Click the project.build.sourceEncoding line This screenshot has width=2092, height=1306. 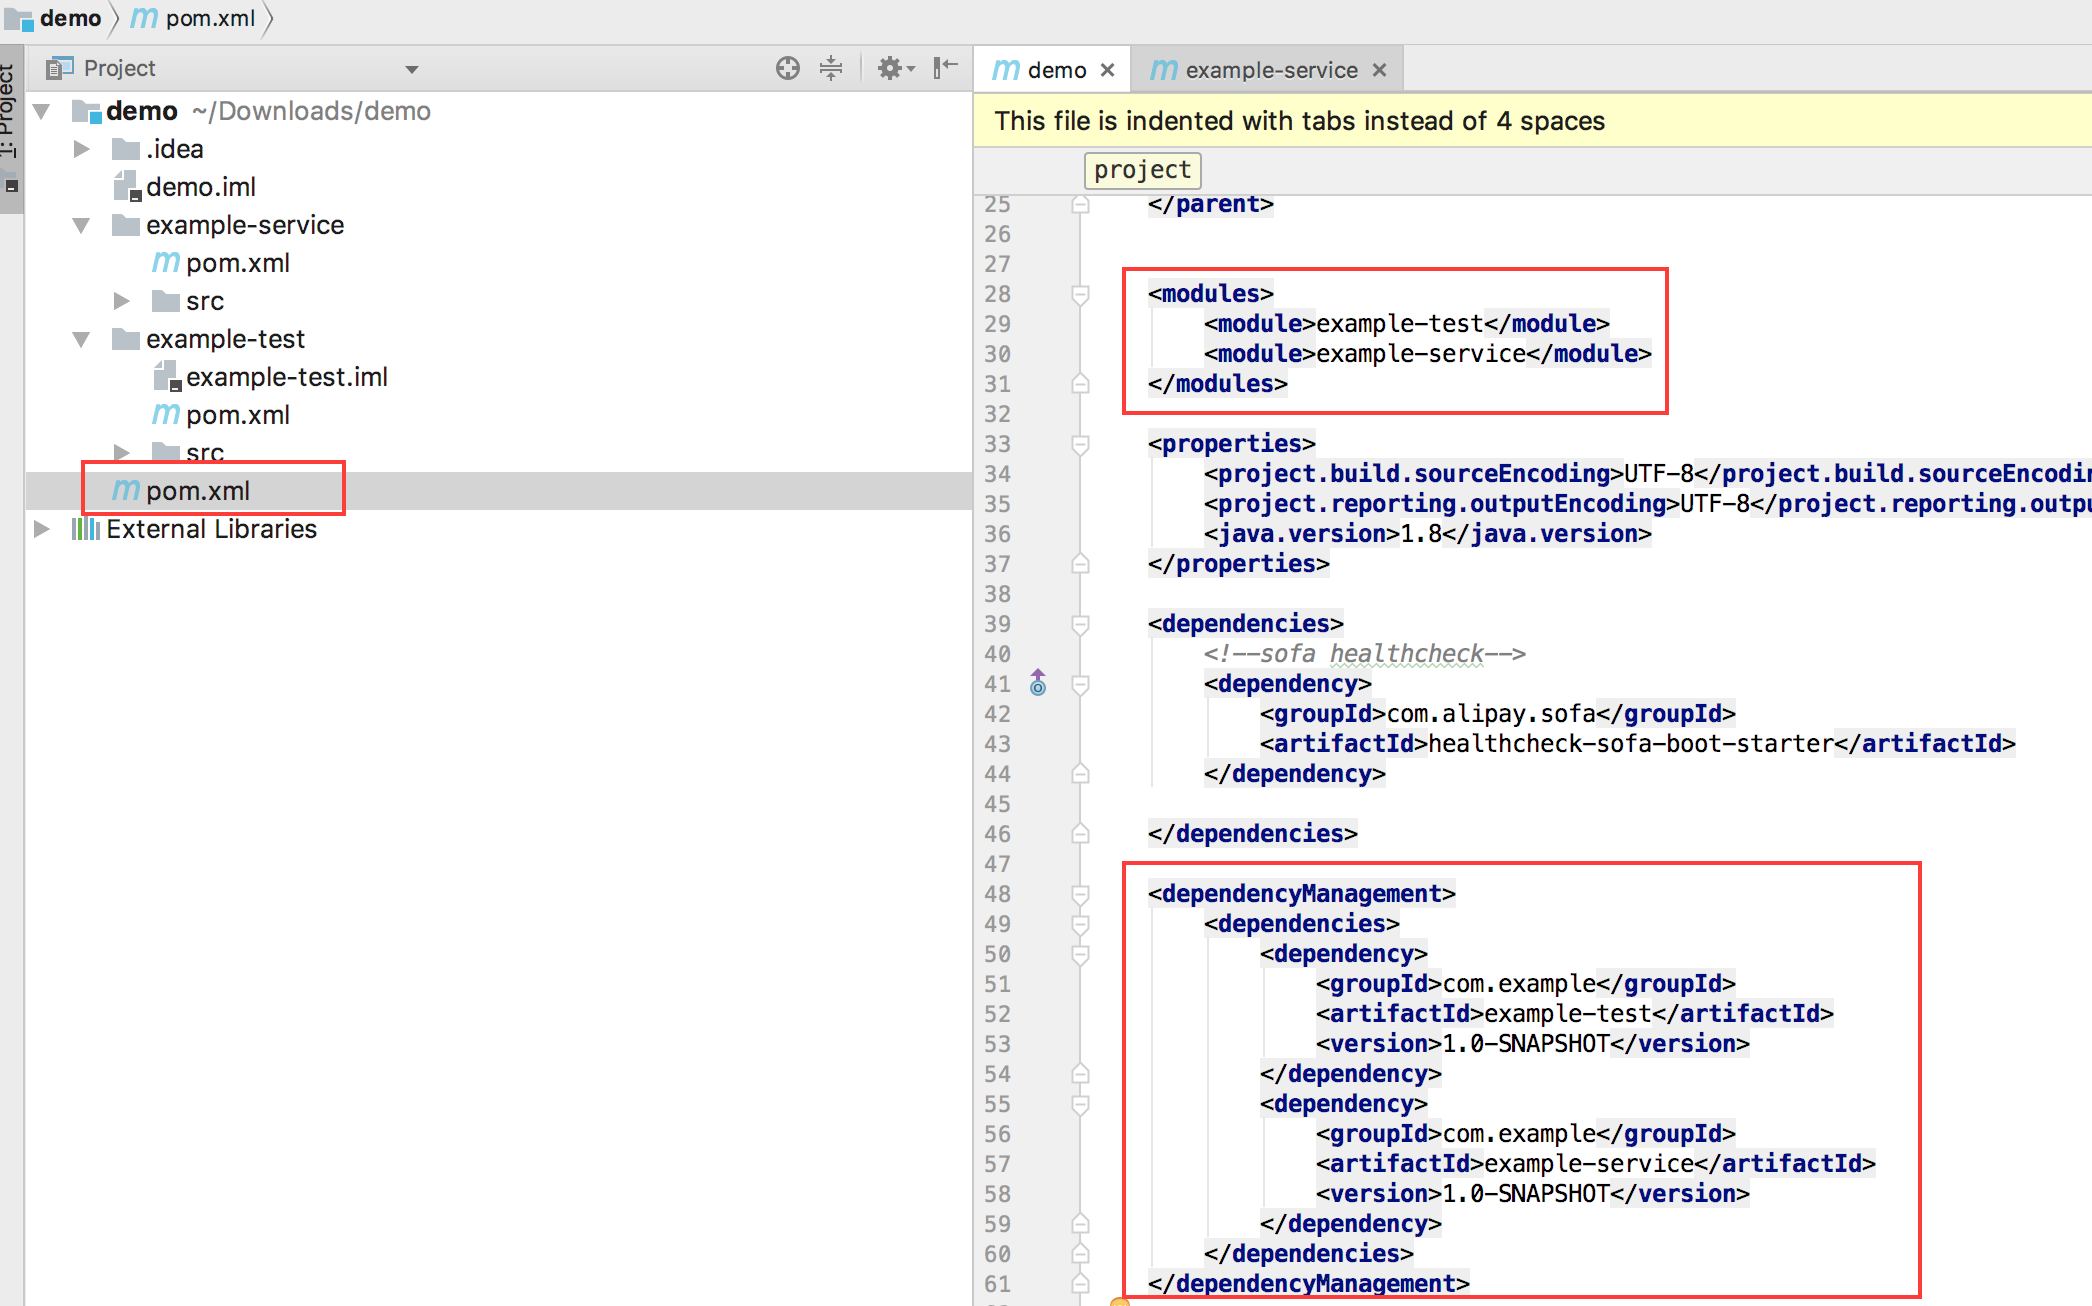(x=1647, y=474)
